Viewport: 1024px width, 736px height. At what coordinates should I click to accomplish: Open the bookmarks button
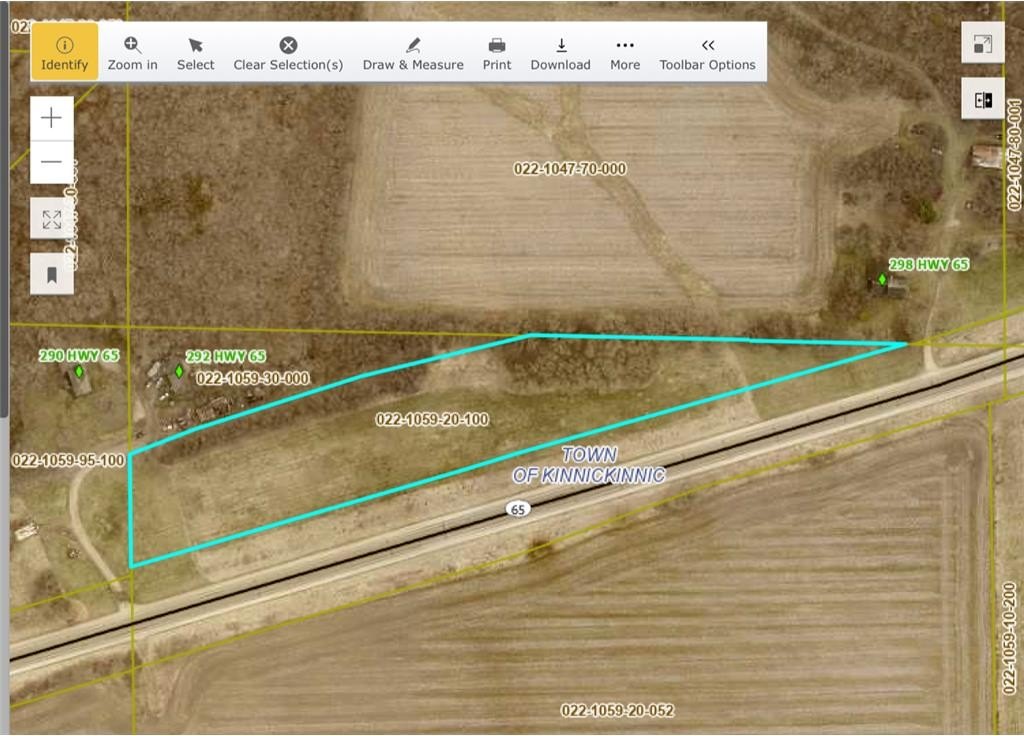pos(52,273)
